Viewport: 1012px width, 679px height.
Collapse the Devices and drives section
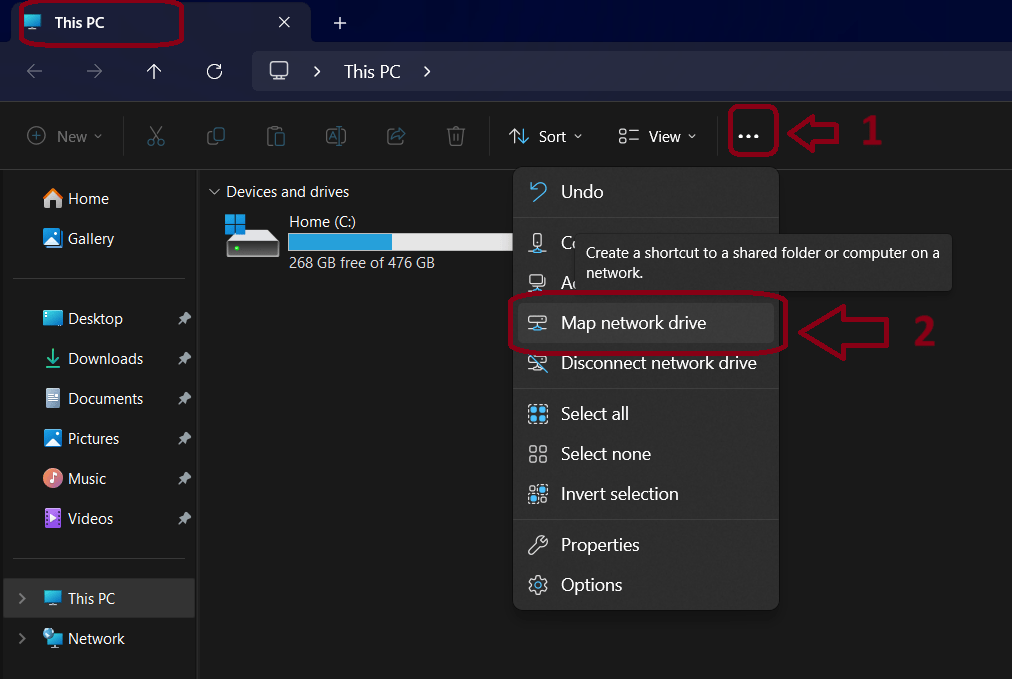coord(214,191)
